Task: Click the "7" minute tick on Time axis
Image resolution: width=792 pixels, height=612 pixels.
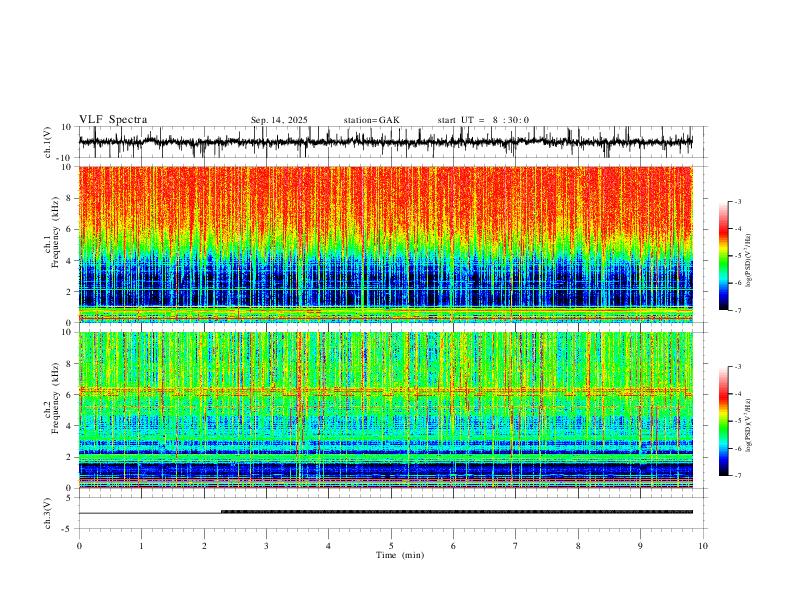Action: click(x=516, y=546)
